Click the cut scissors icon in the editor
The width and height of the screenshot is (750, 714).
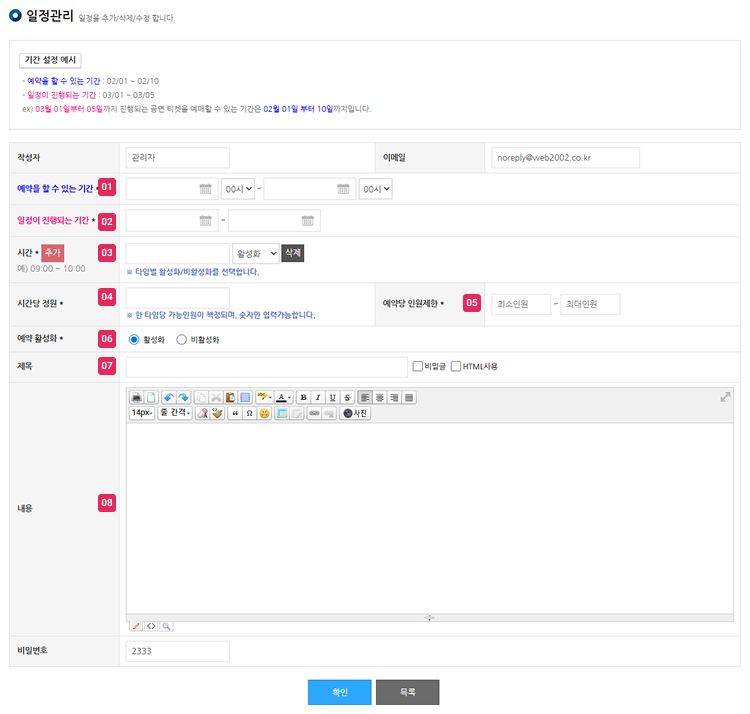coord(216,397)
